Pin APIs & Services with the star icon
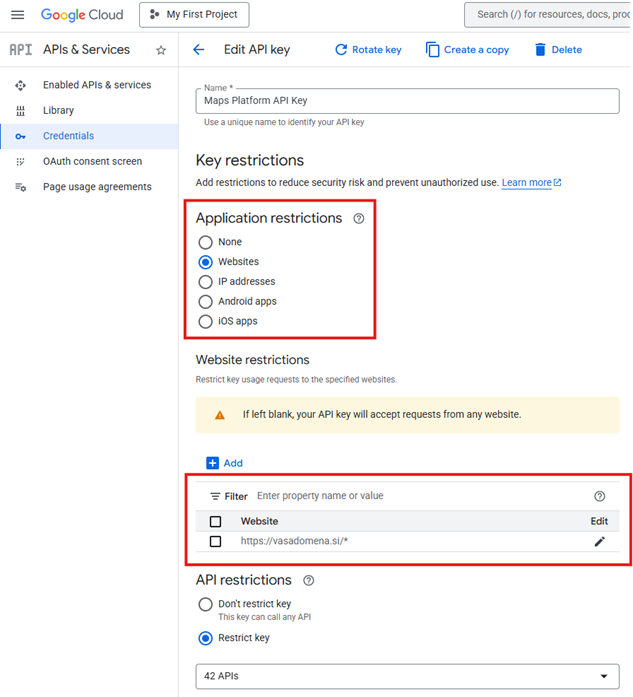 [x=161, y=50]
